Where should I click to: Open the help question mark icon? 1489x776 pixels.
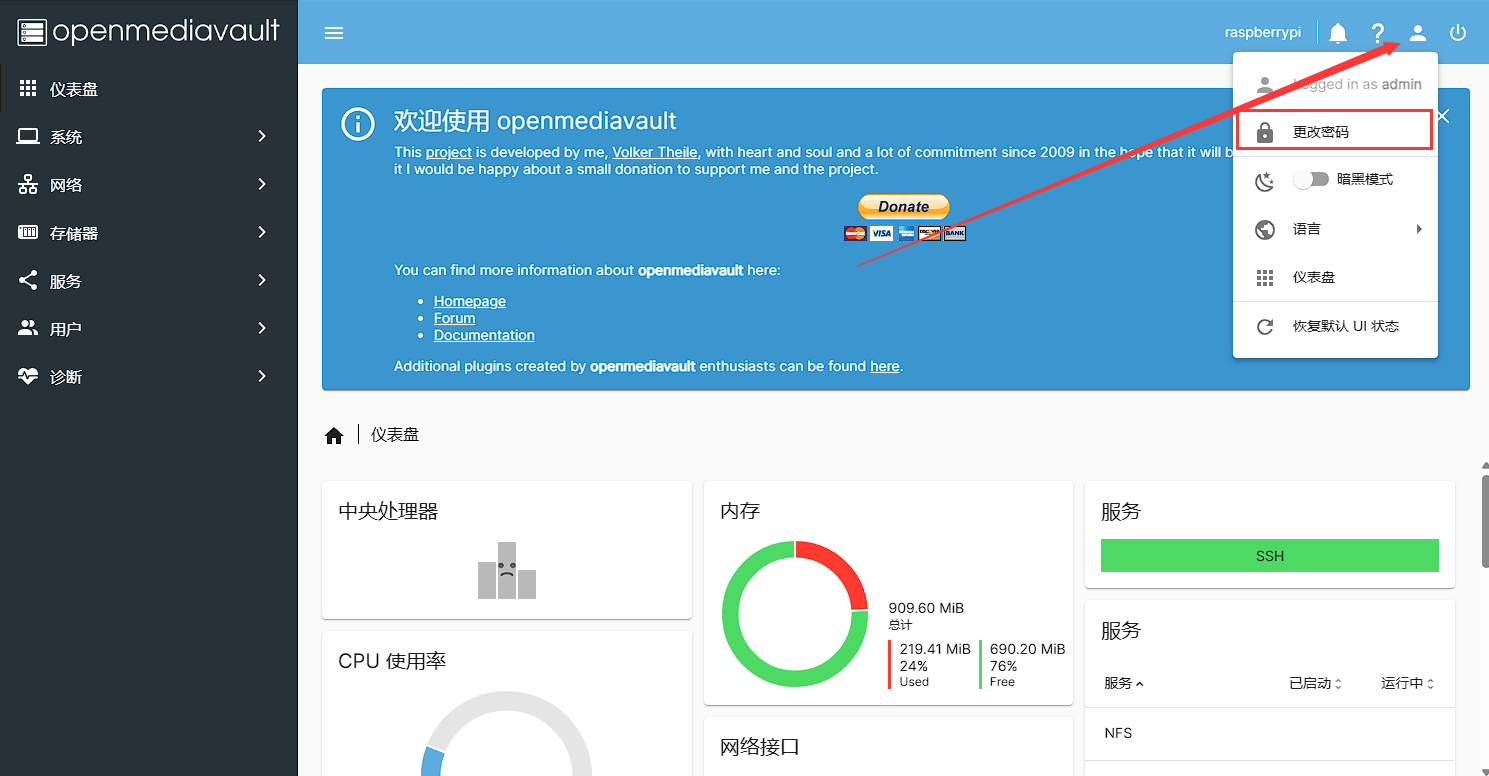tap(1378, 33)
